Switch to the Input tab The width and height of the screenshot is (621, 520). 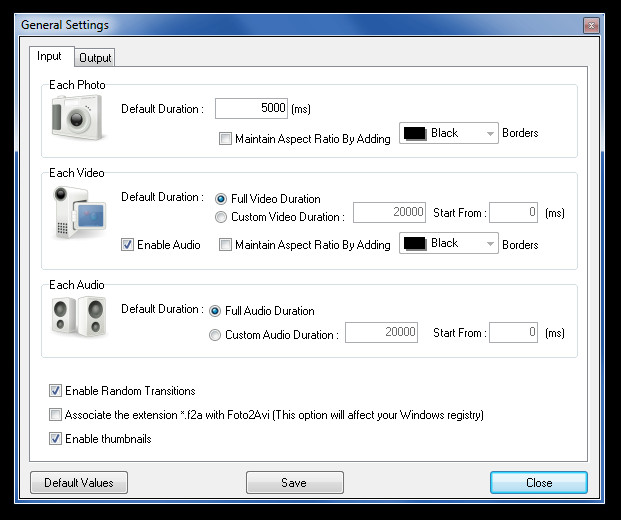[50, 56]
